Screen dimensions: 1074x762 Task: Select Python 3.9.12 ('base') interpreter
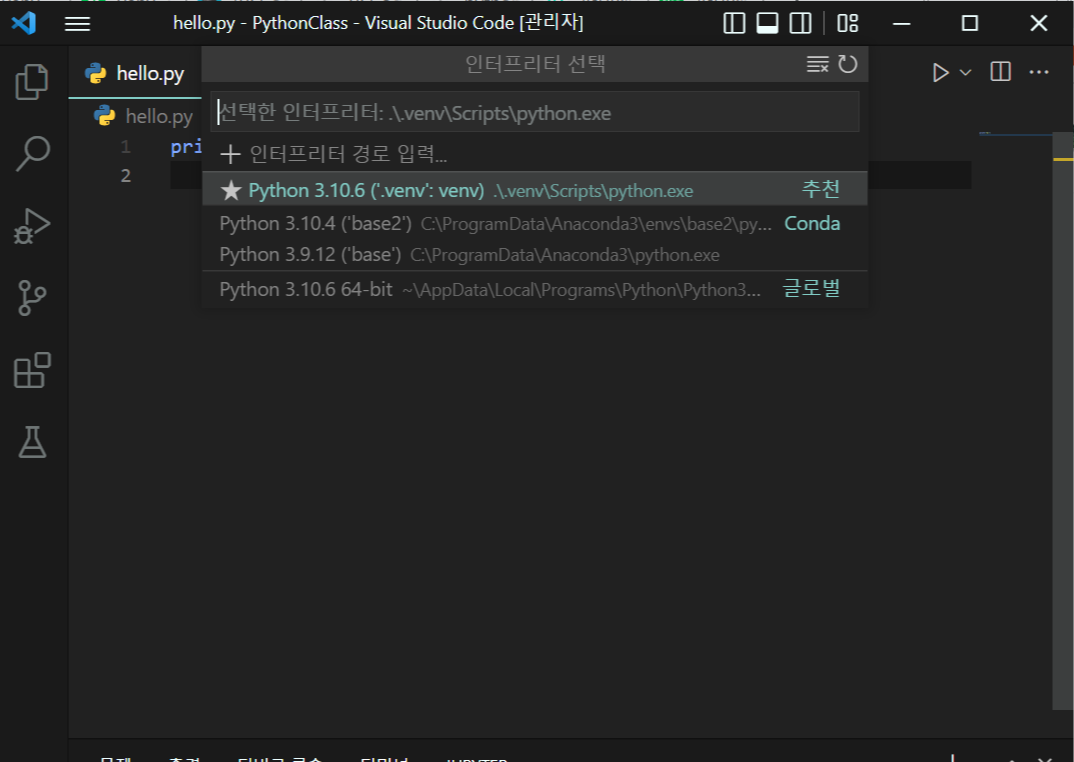(x=535, y=254)
